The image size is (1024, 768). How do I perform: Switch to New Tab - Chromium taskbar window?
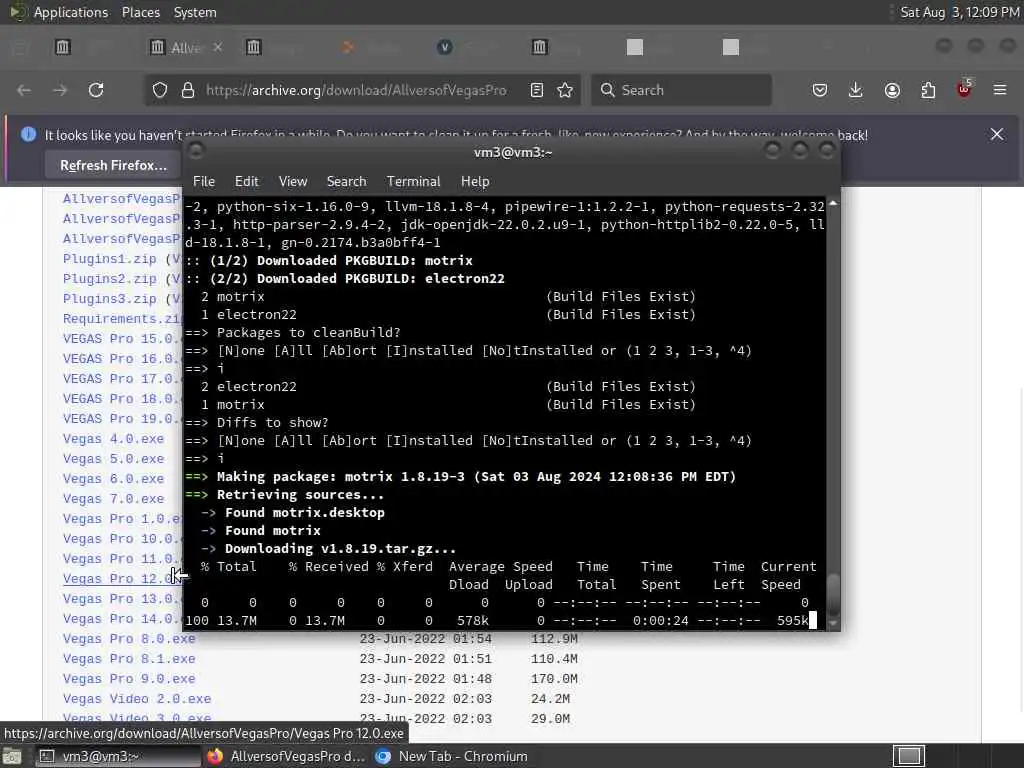coord(452,756)
